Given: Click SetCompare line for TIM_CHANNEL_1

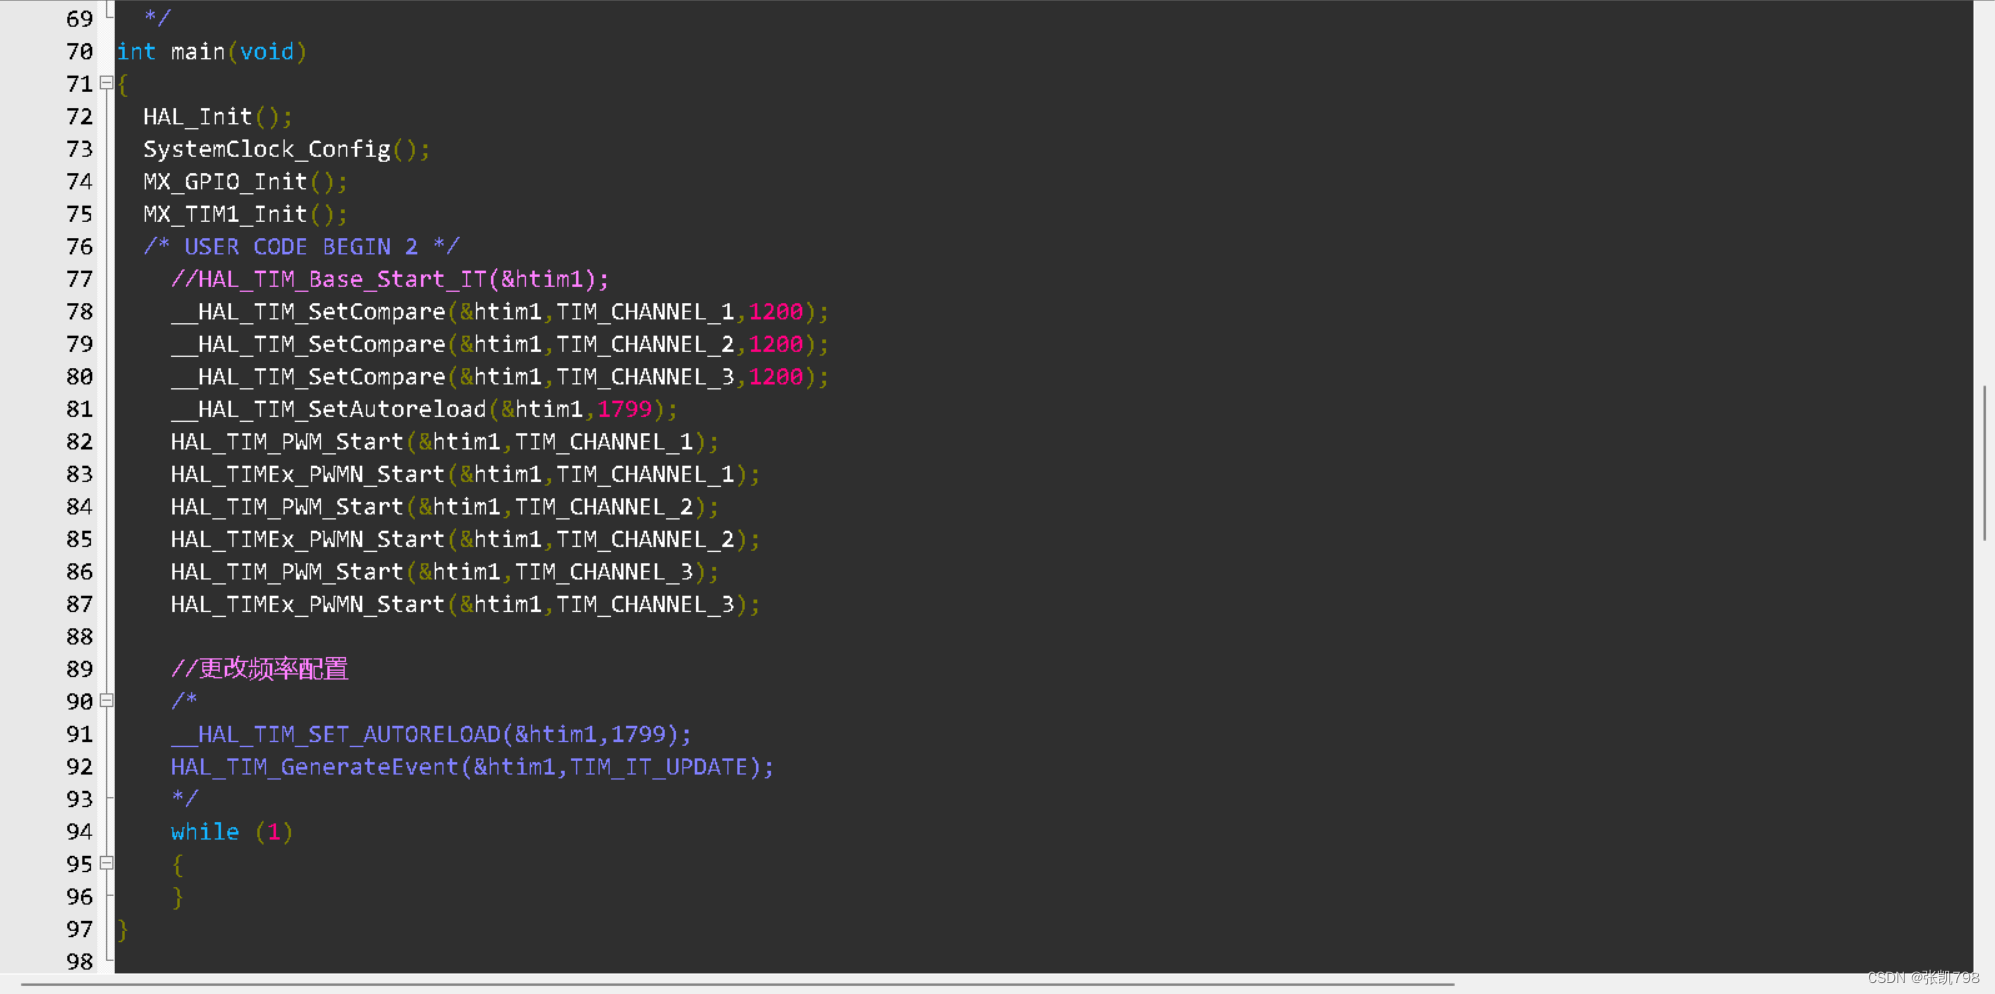Looking at the screenshot, I should coord(499,312).
